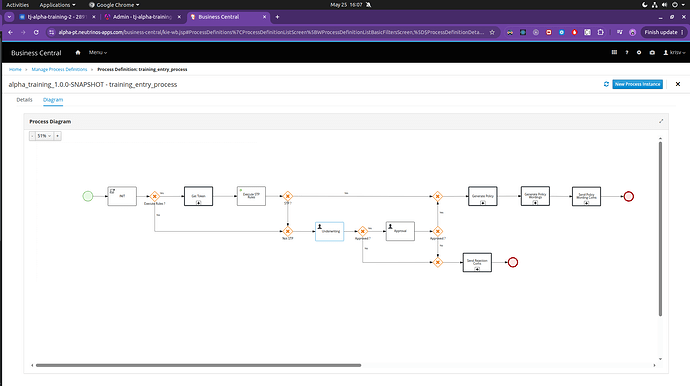Close the process definition details panel
The width and height of the screenshot is (690, 386).
coord(678,84)
